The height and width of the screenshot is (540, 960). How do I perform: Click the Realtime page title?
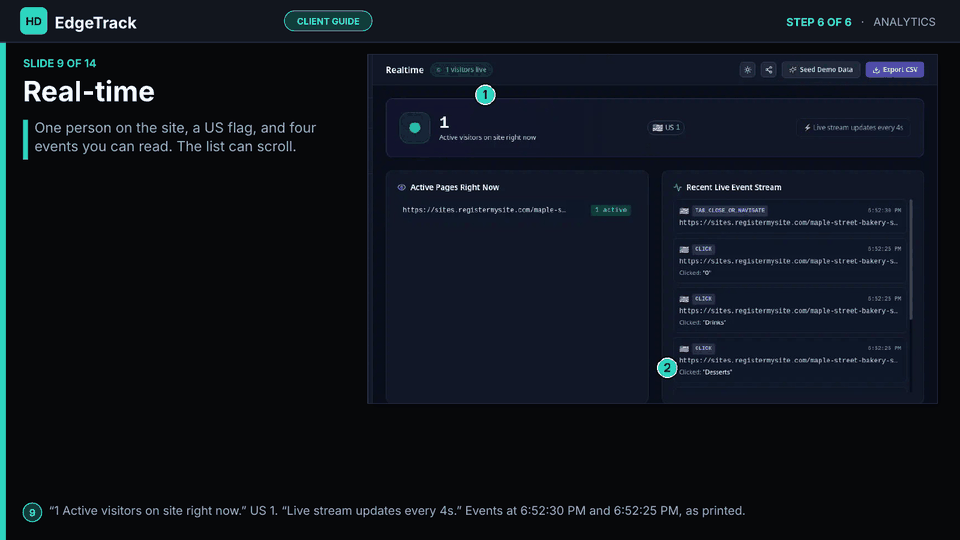405,70
